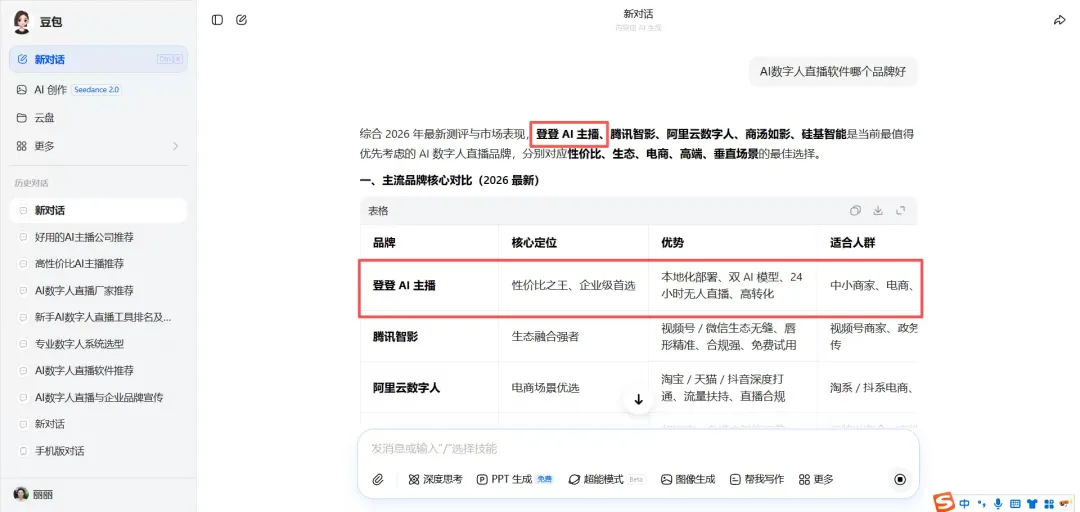Open history chat AI数字人直播与企业品牌宣传
The height and width of the screenshot is (512, 1080).
(x=98, y=398)
